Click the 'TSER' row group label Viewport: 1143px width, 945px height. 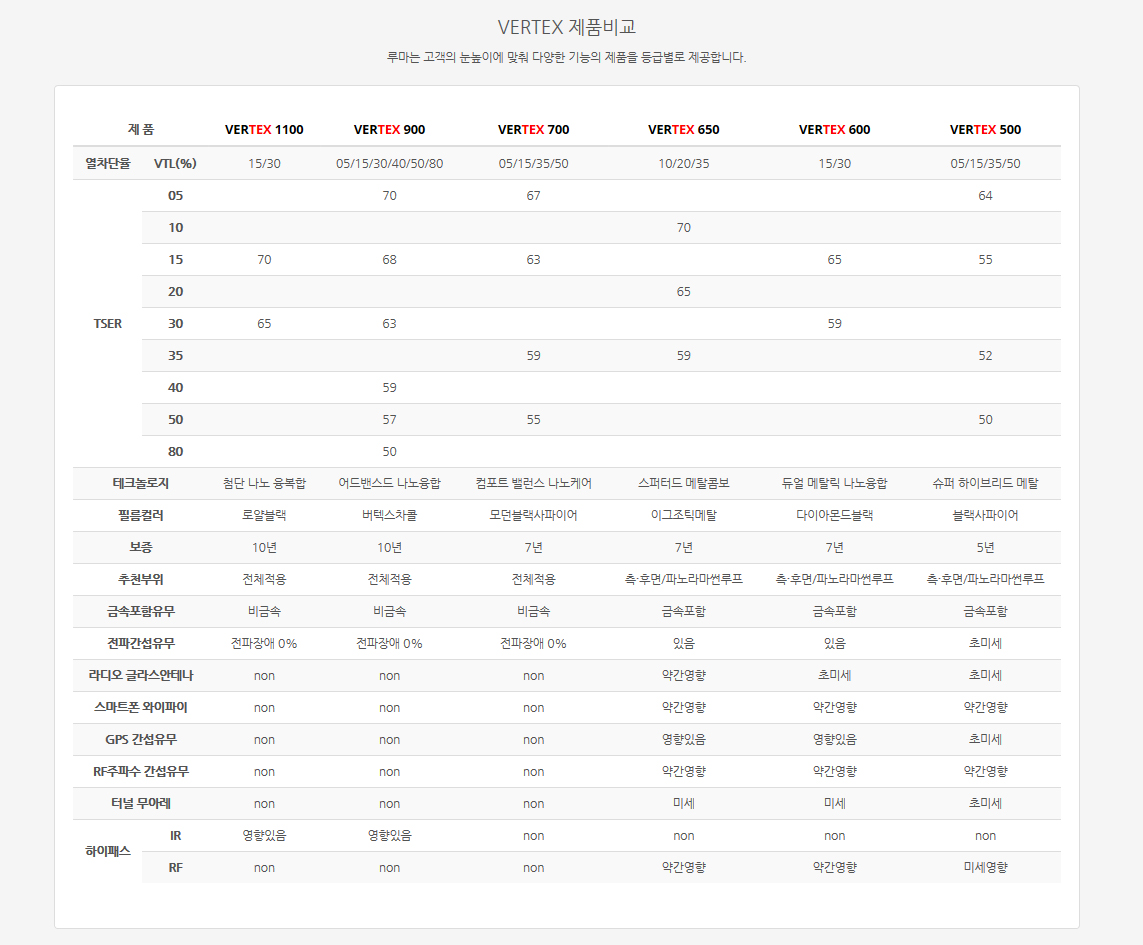click(x=108, y=323)
